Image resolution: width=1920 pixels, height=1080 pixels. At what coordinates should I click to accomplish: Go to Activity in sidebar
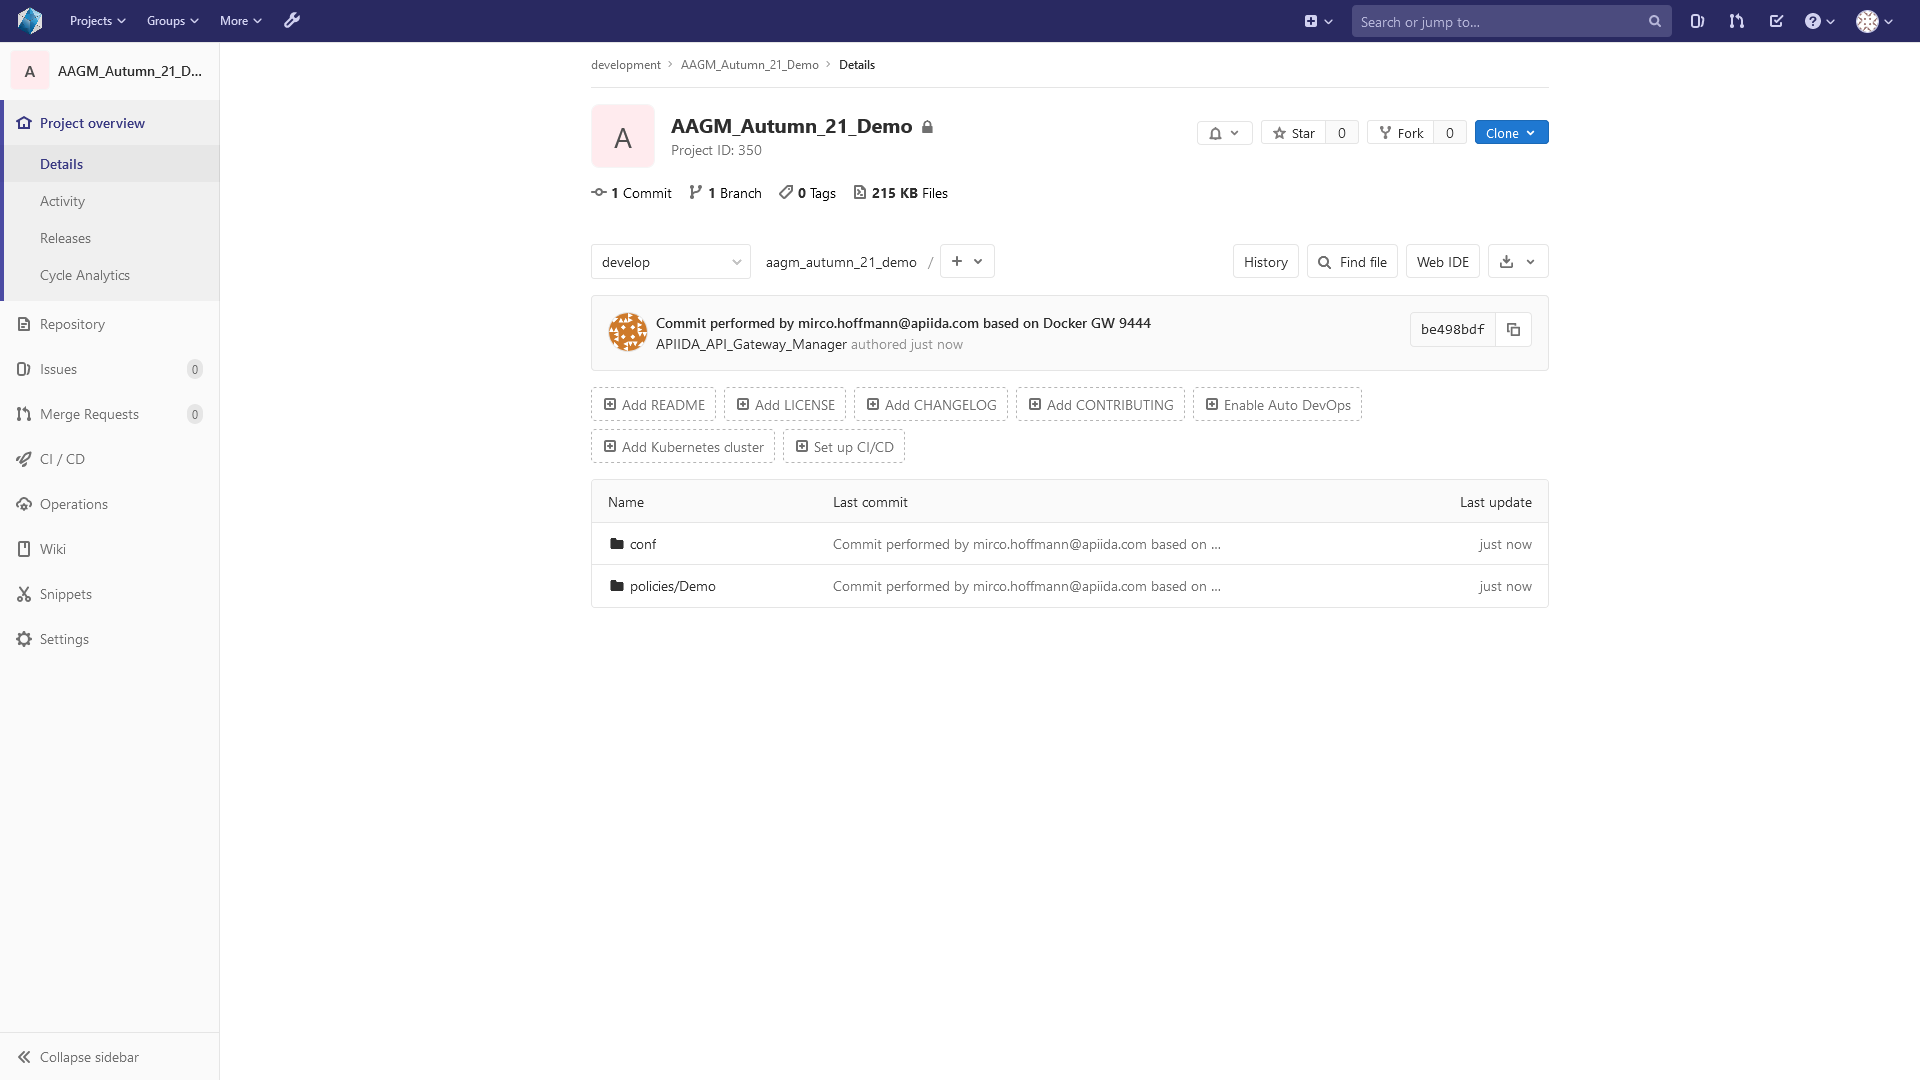coord(62,201)
